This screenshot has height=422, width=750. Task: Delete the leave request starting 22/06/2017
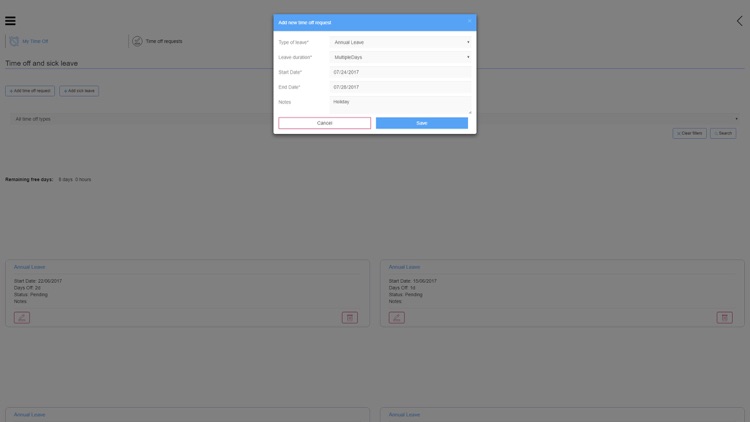click(x=350, y=318)
